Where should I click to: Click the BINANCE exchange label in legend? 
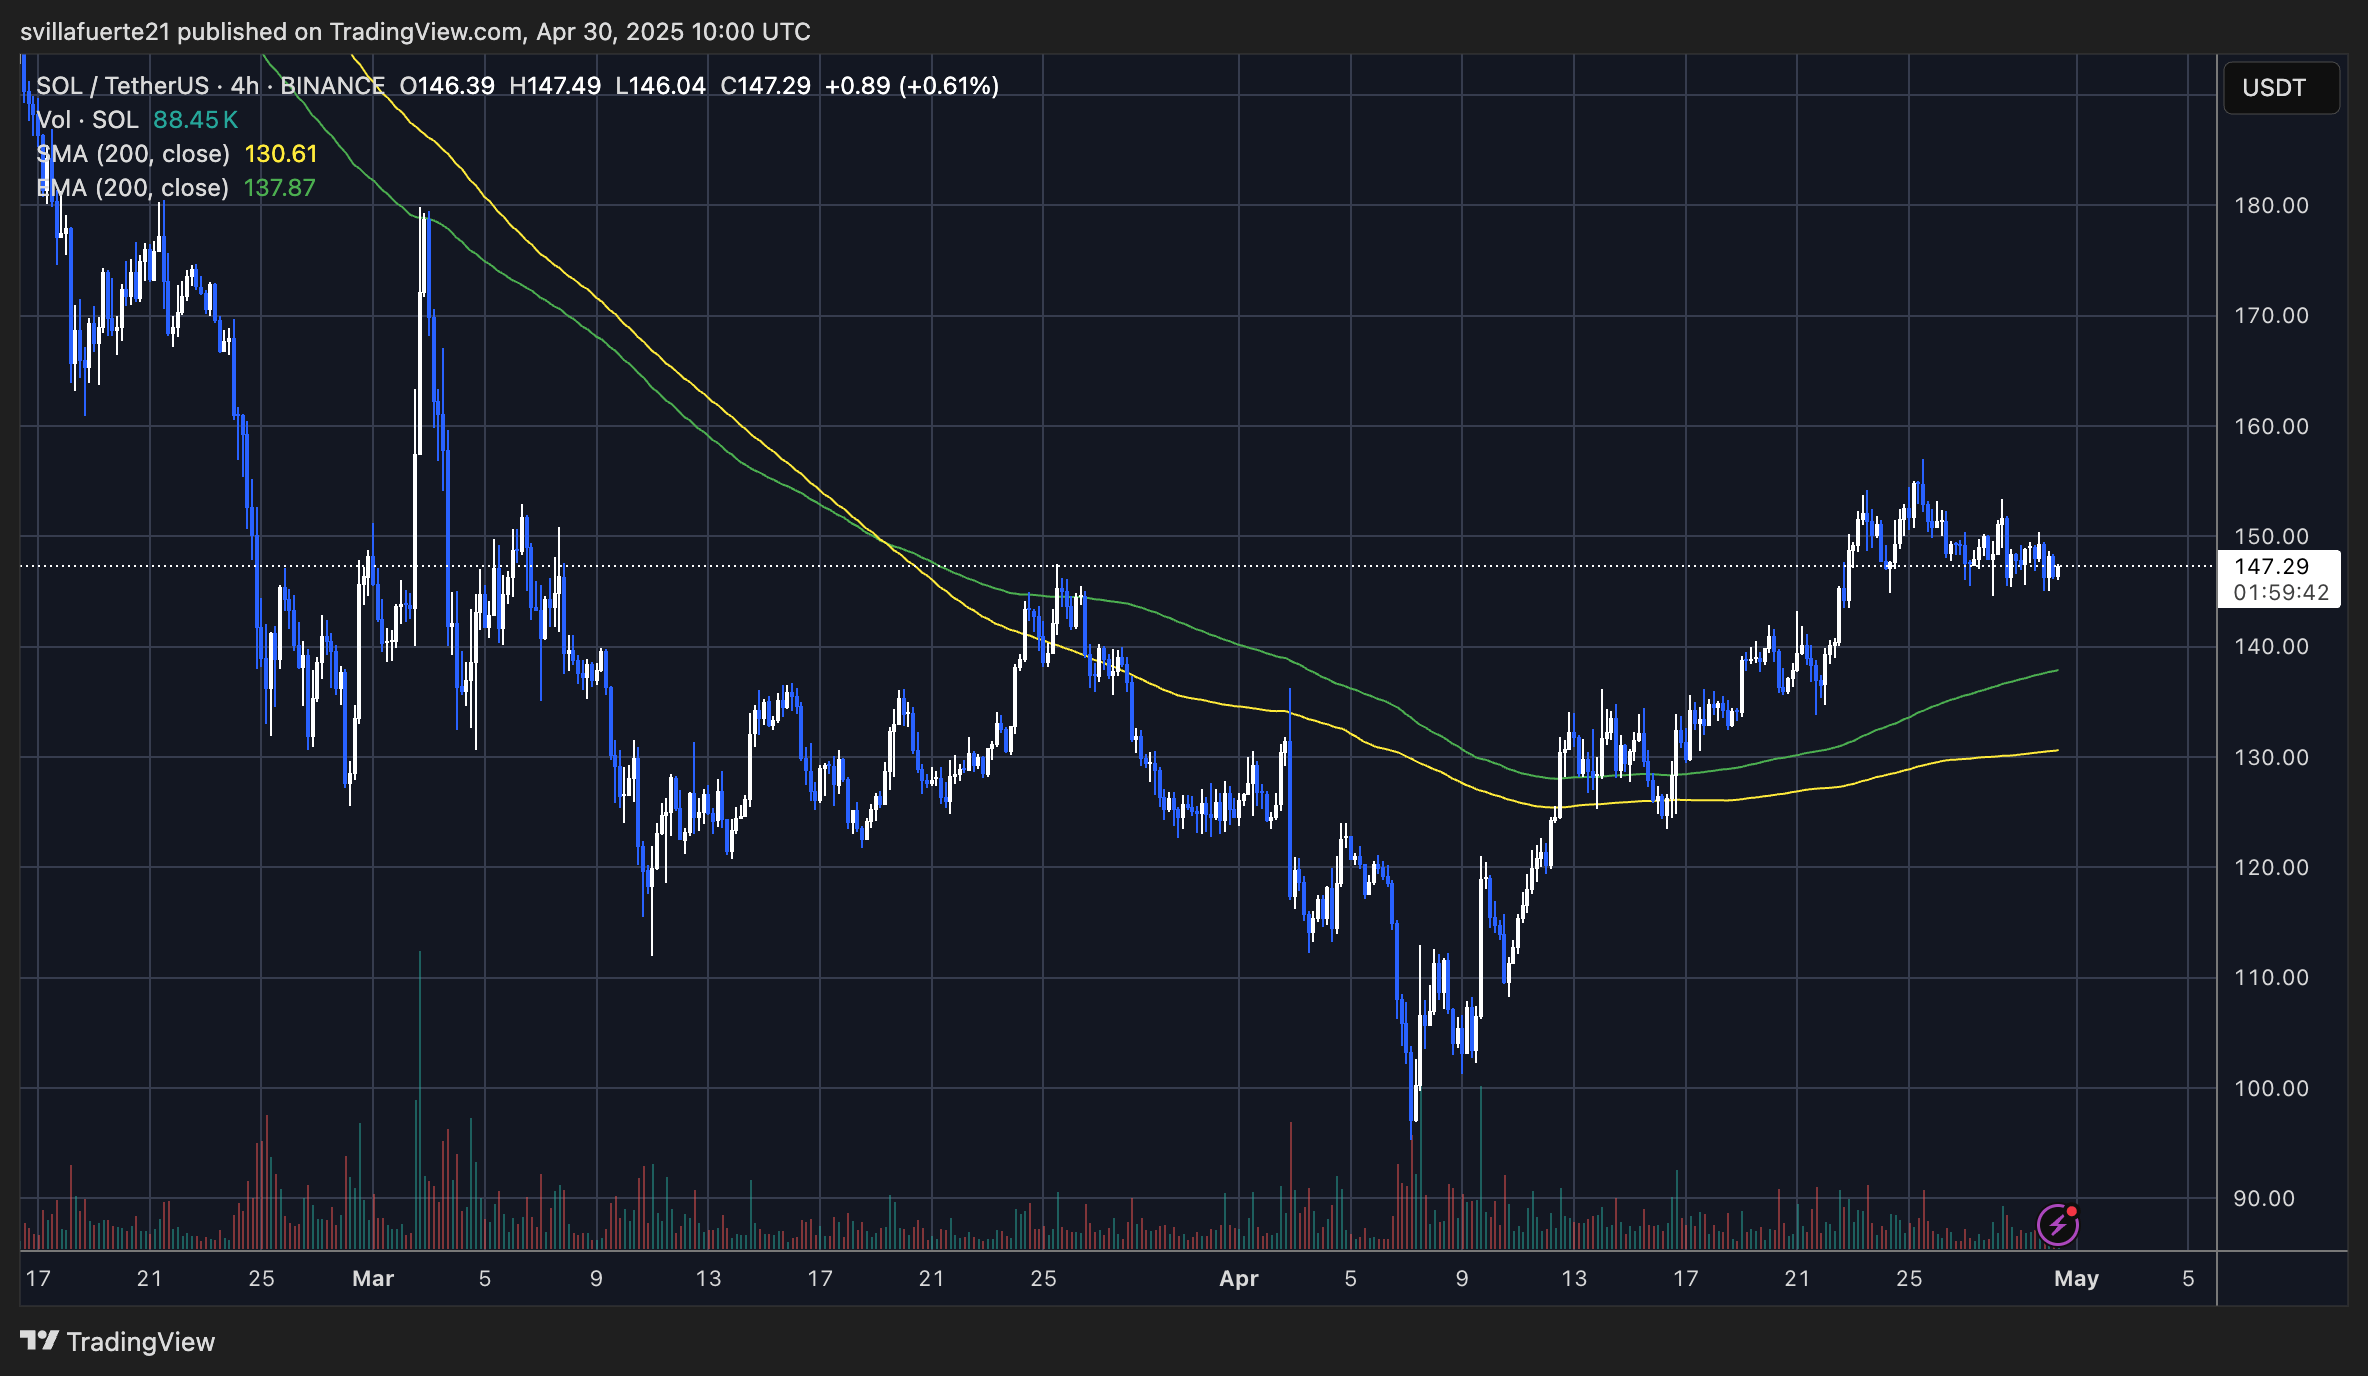click(x=332, y=86)
